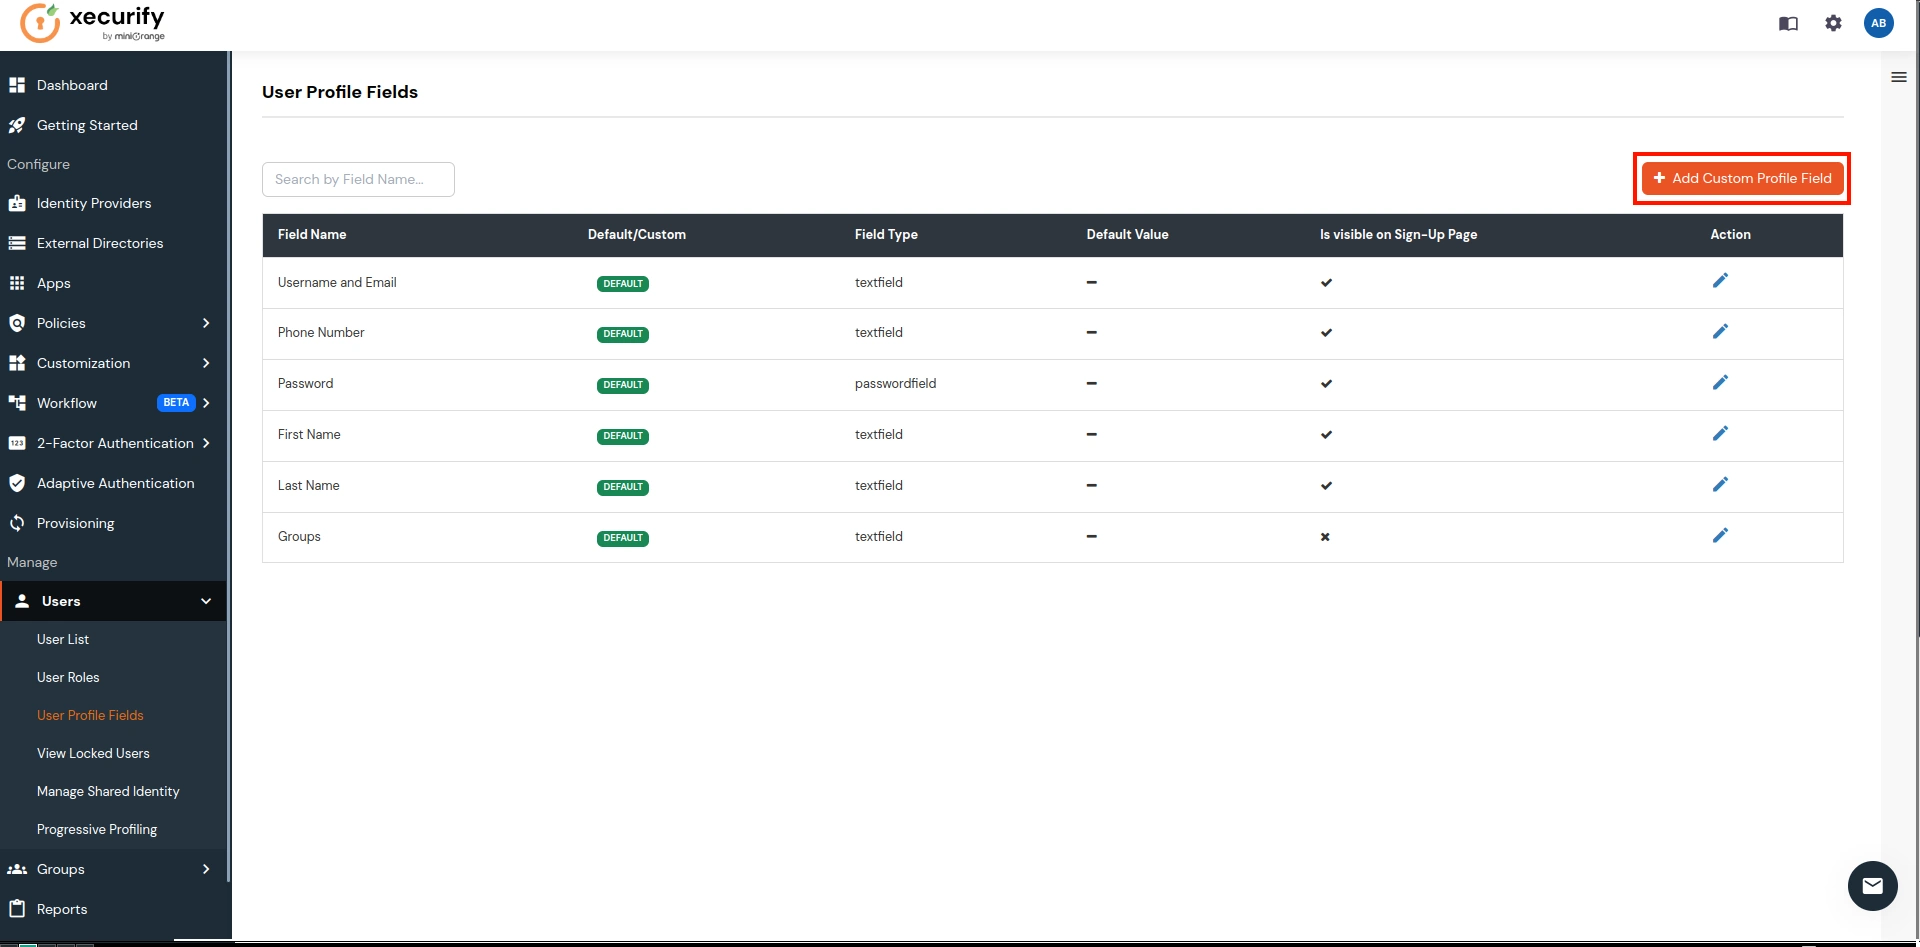Viewport: 1920px width, 947px height.
Task: Edit the Groups field via pencil icon
Action: [1720, 535]
